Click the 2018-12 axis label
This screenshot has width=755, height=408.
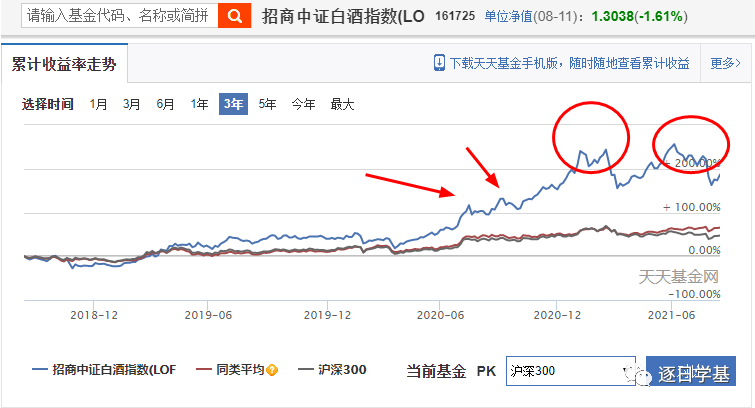[x=94, y=315]
